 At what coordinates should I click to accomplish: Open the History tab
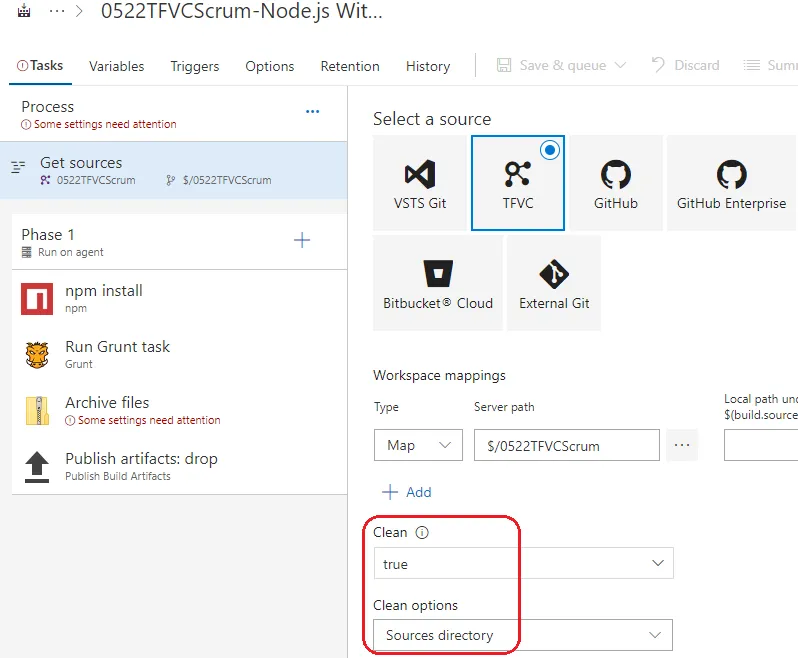click(428, 66)
